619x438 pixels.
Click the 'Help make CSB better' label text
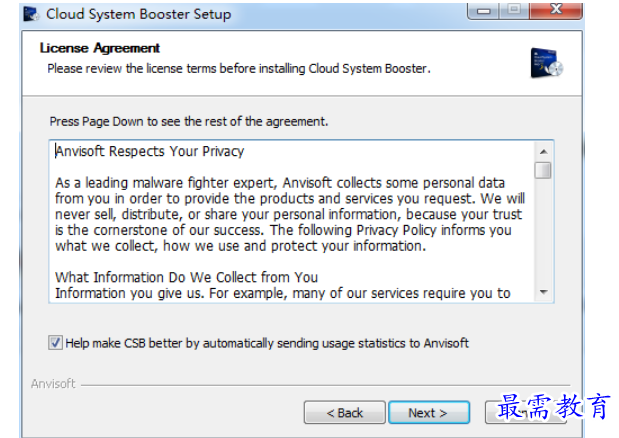coord(267,343)
